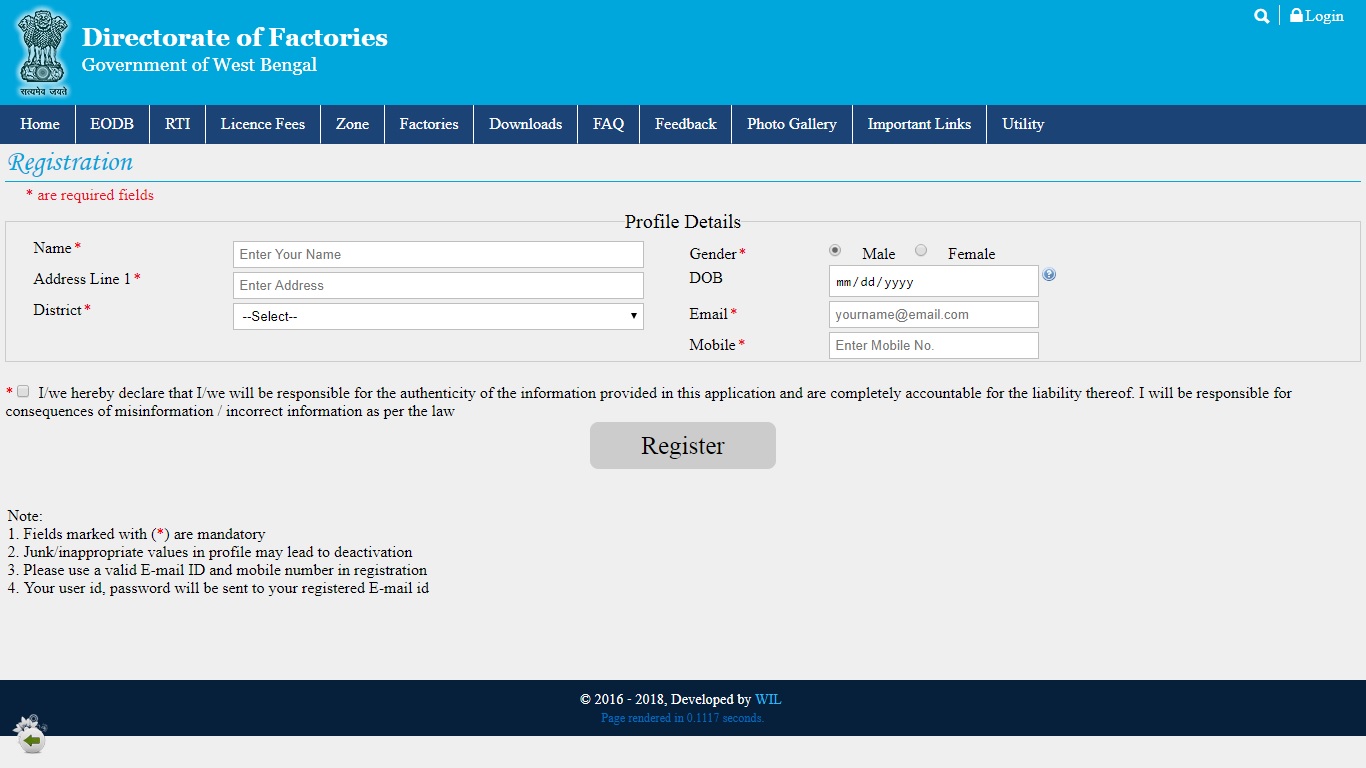
Task: Open the DOB date picker field
Action: tap(932, 281)
